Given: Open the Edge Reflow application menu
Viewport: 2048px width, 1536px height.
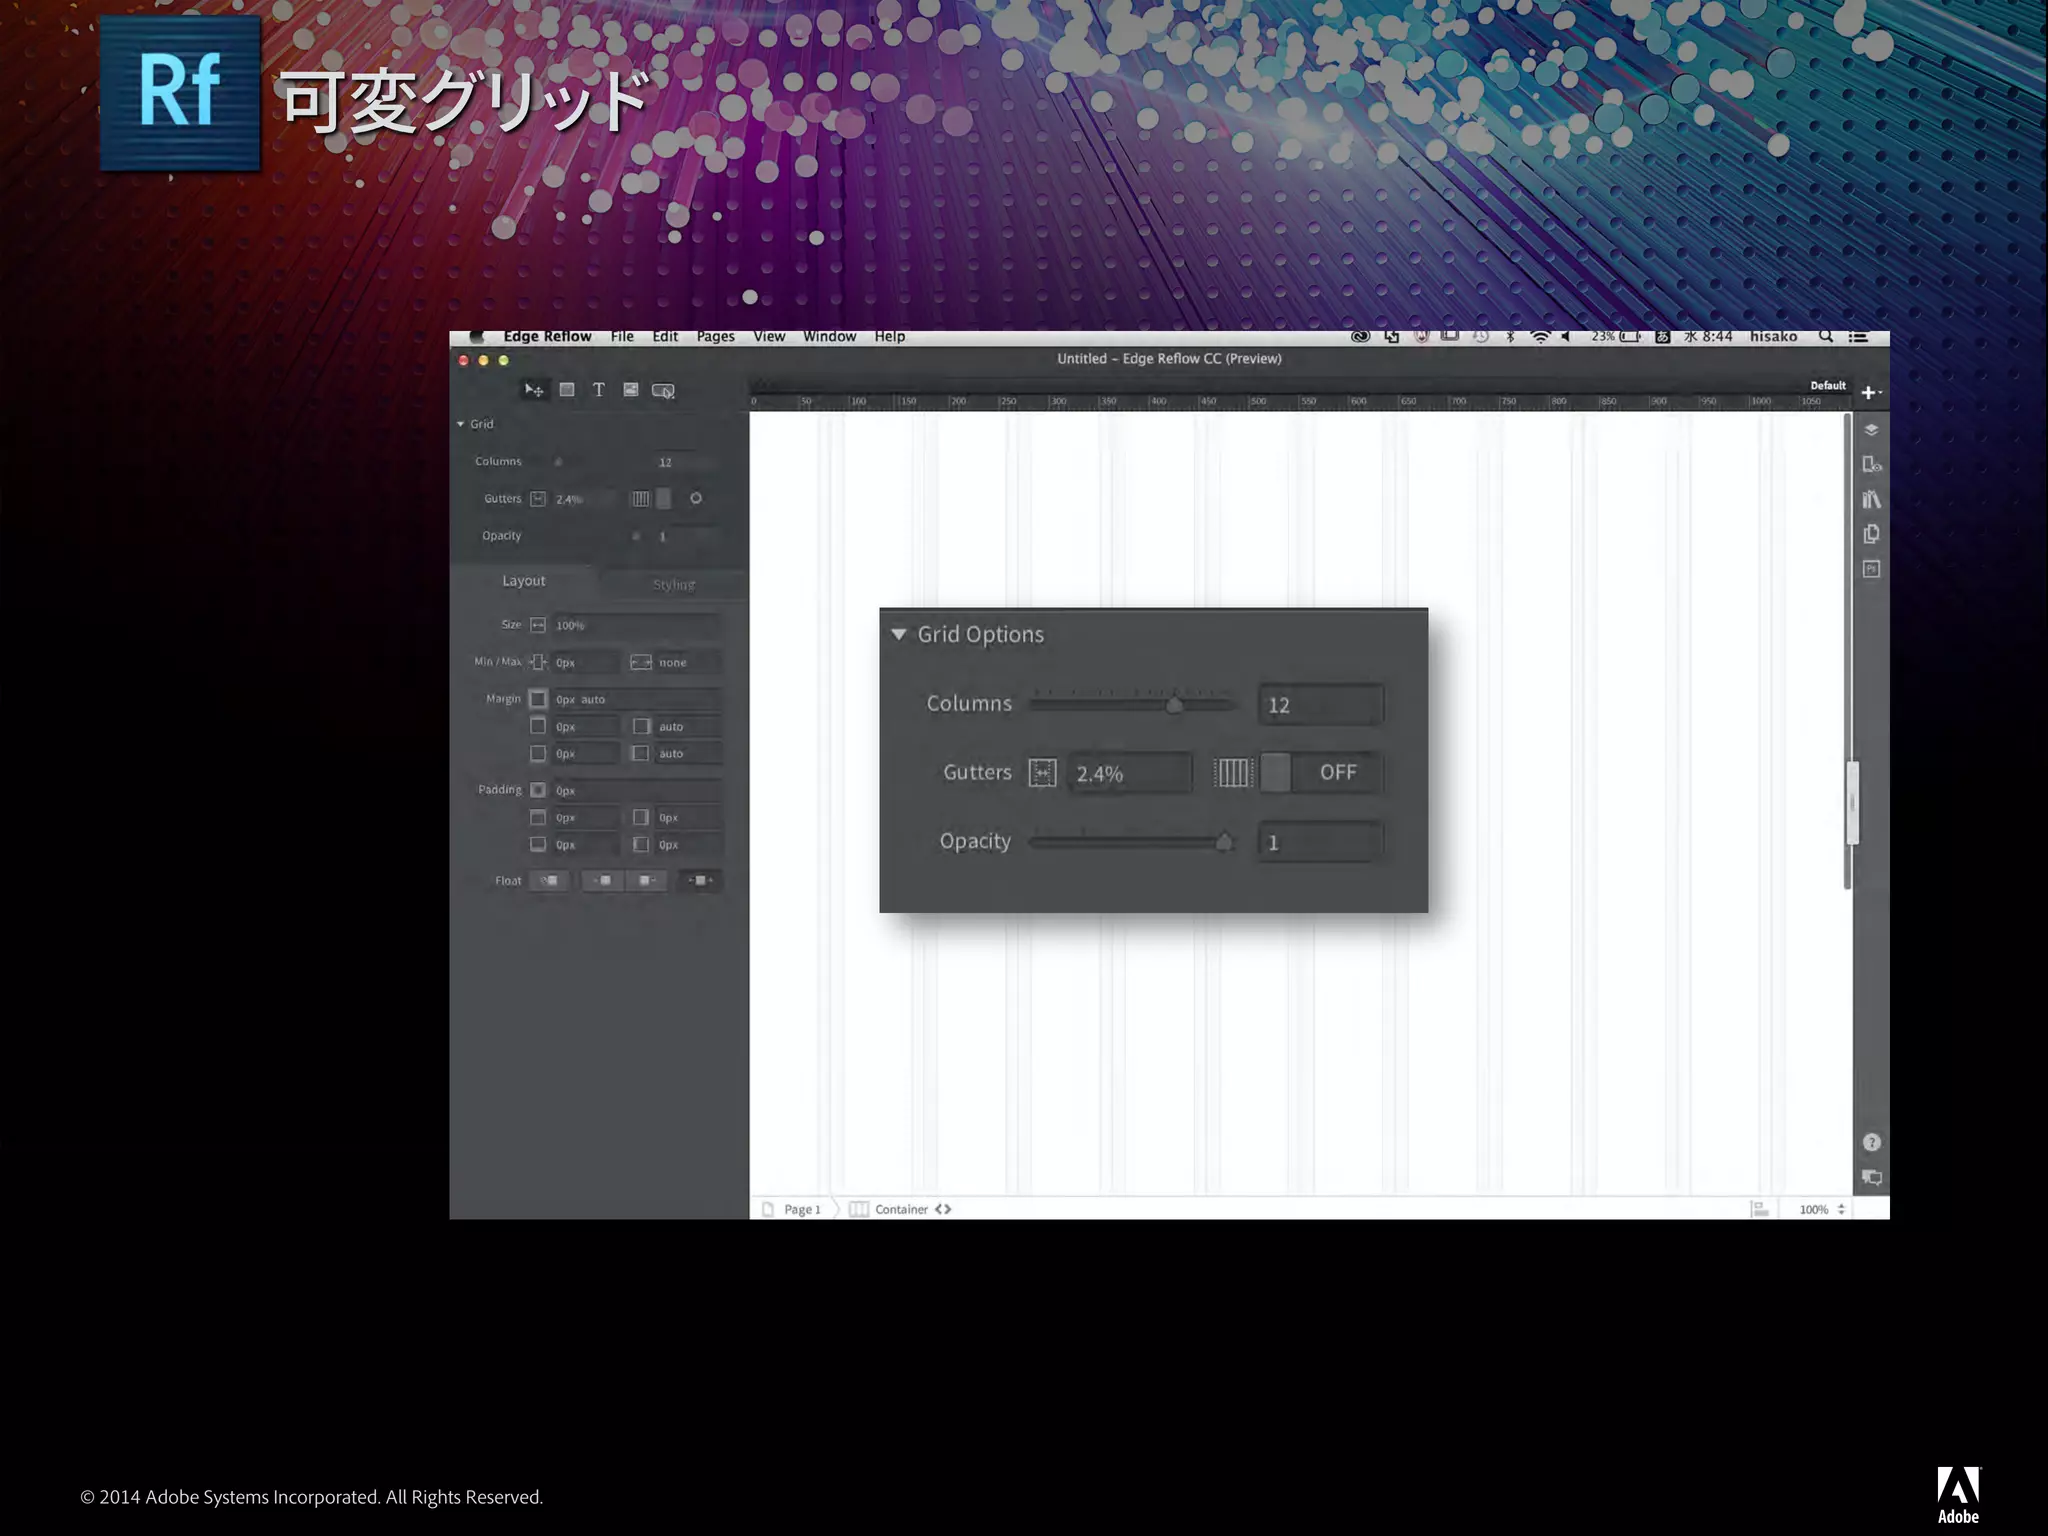Looking at the screenshot, I should pos(547,337).
